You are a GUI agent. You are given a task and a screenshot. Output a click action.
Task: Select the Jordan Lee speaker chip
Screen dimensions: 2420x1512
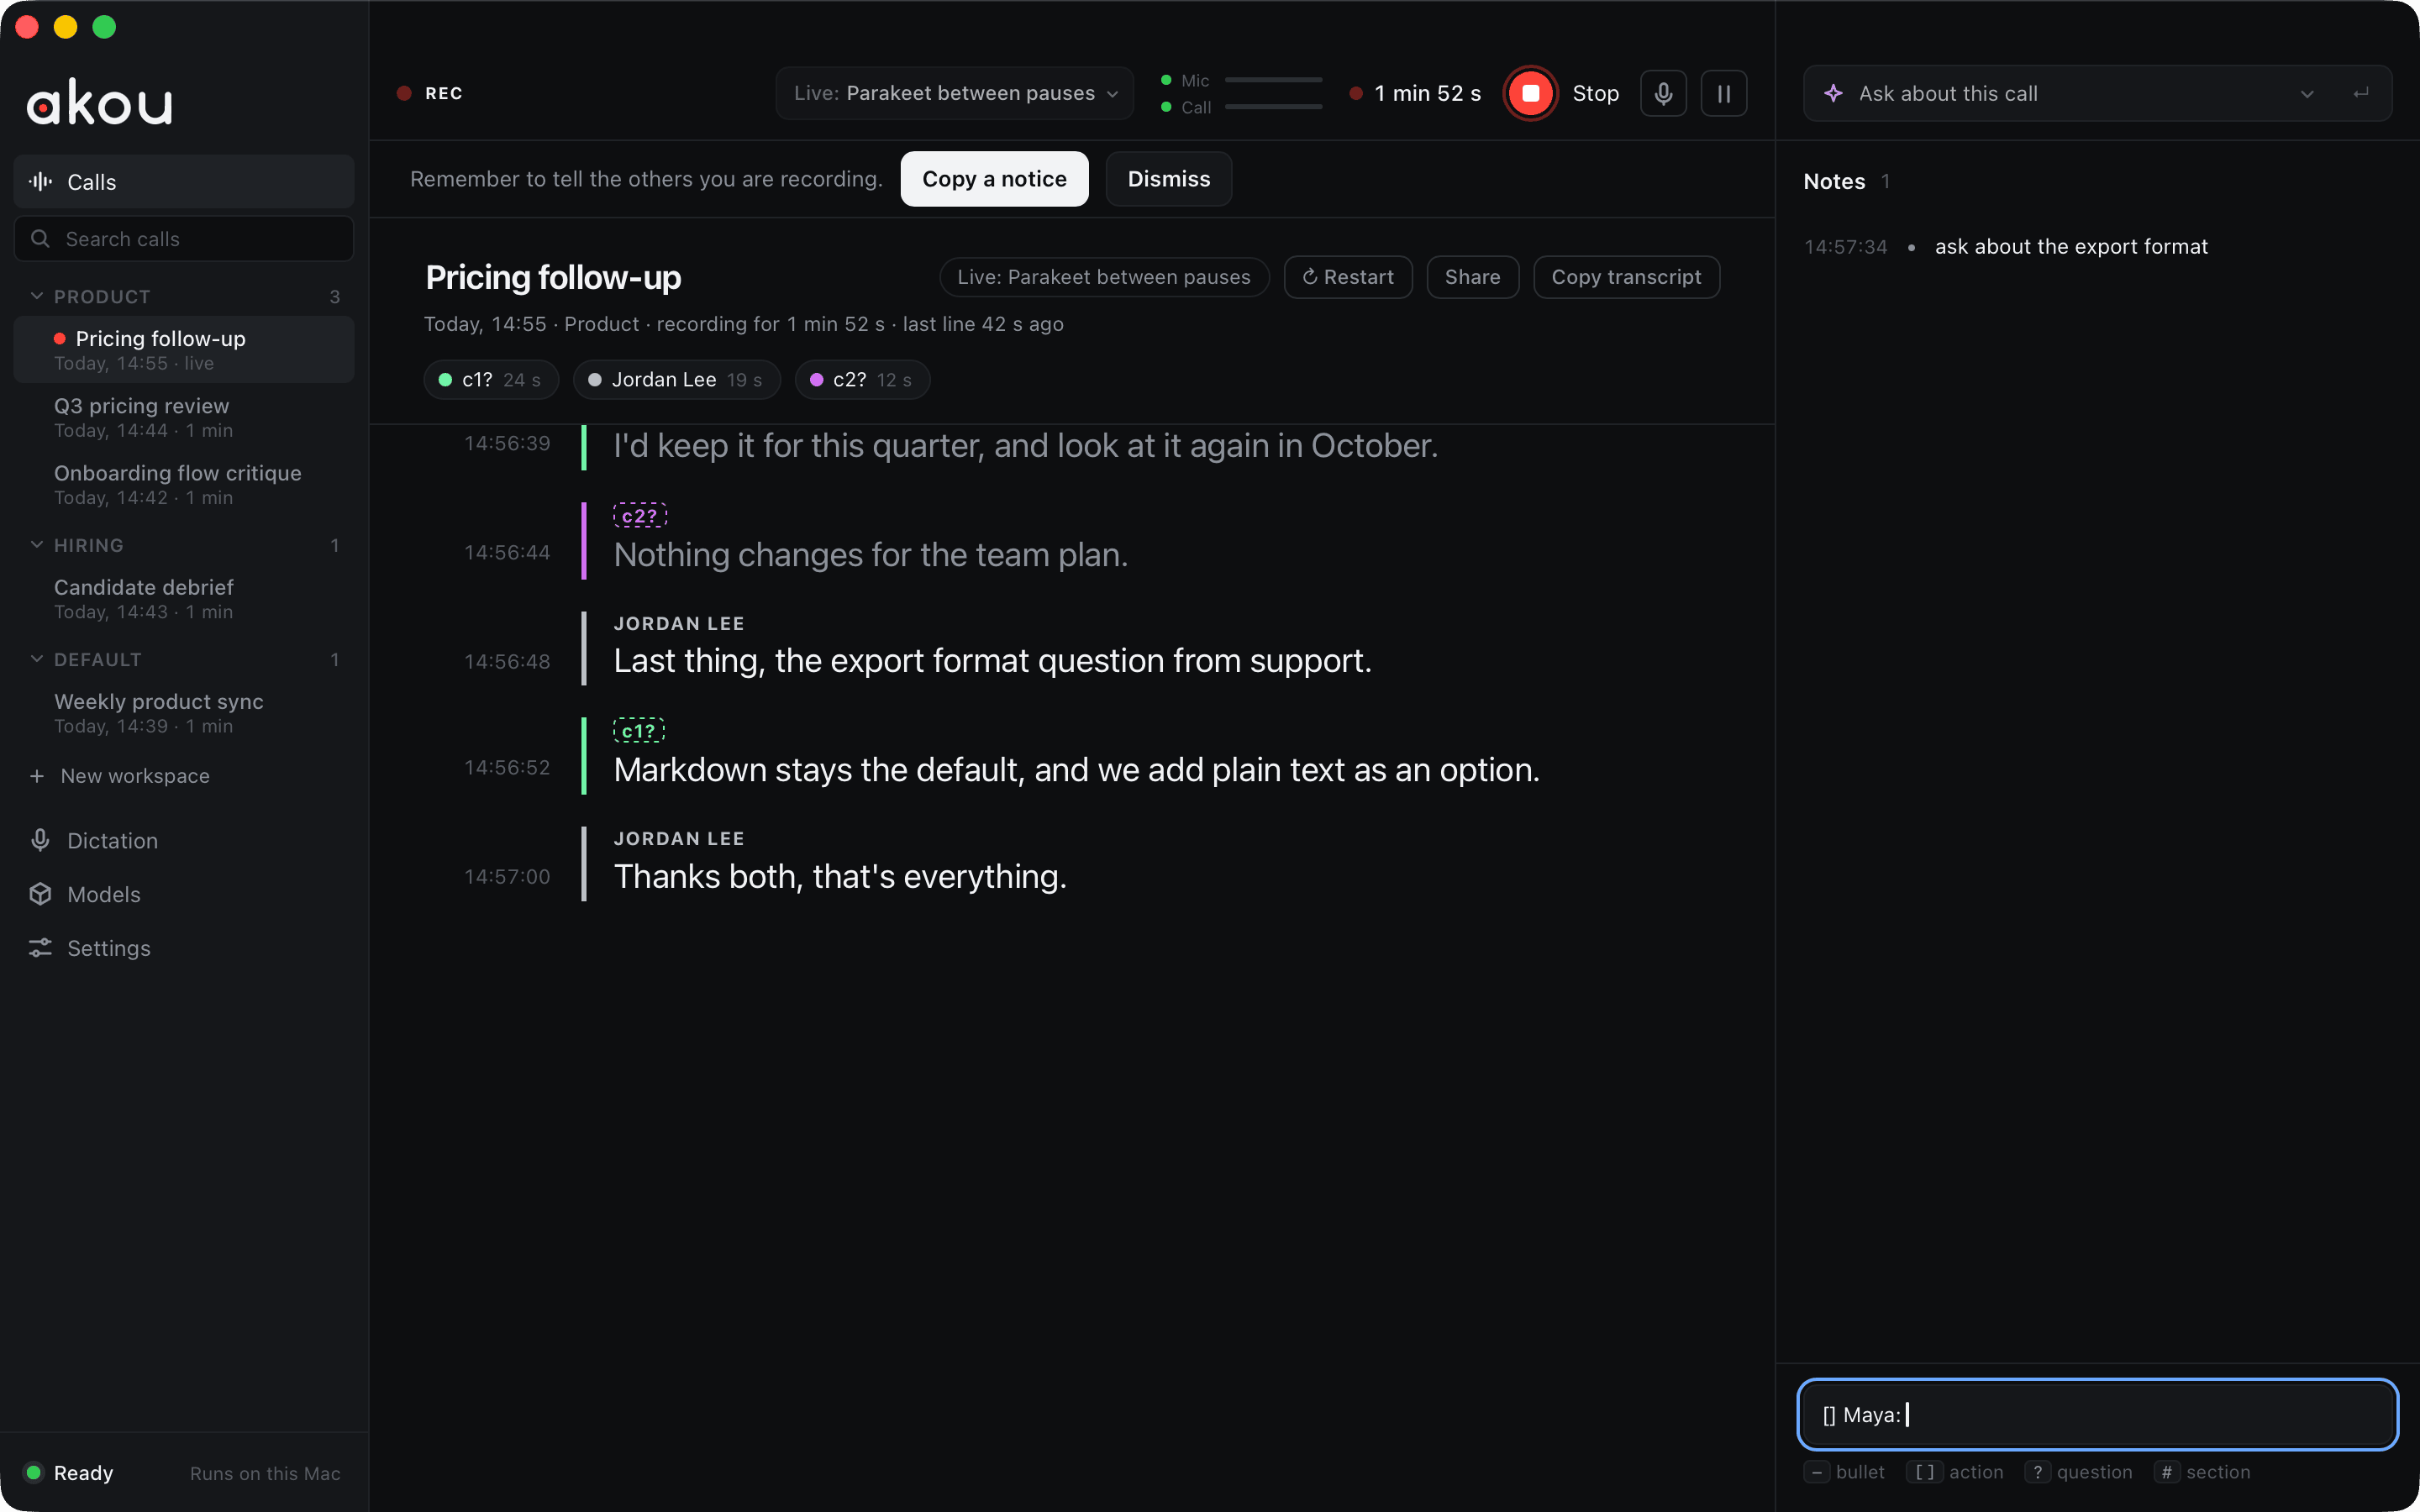[676, 380]
